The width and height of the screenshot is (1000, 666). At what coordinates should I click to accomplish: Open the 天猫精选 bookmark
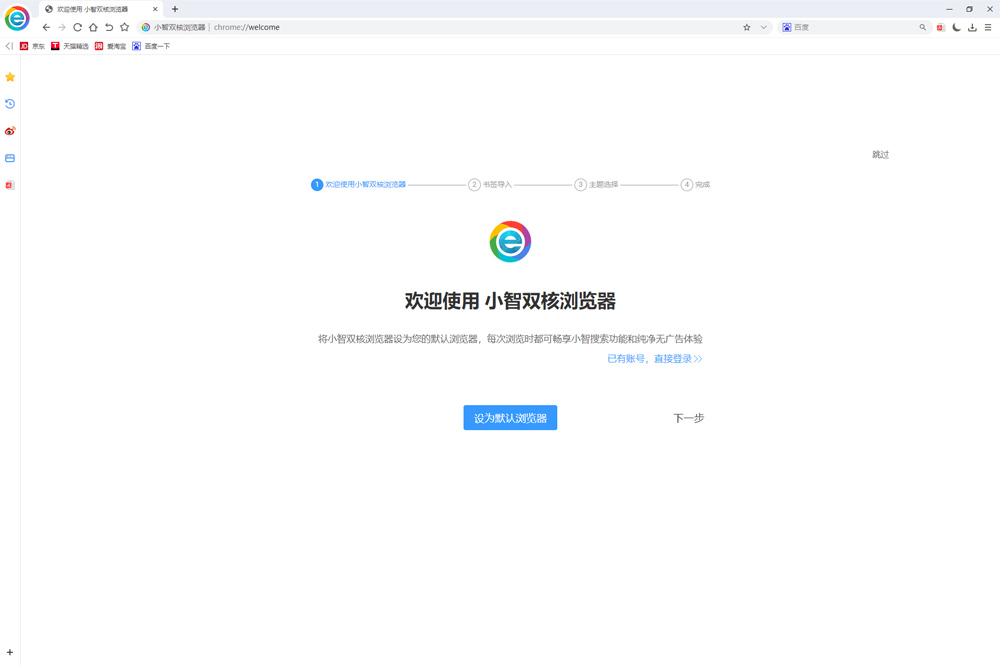[x=70, y=46]
